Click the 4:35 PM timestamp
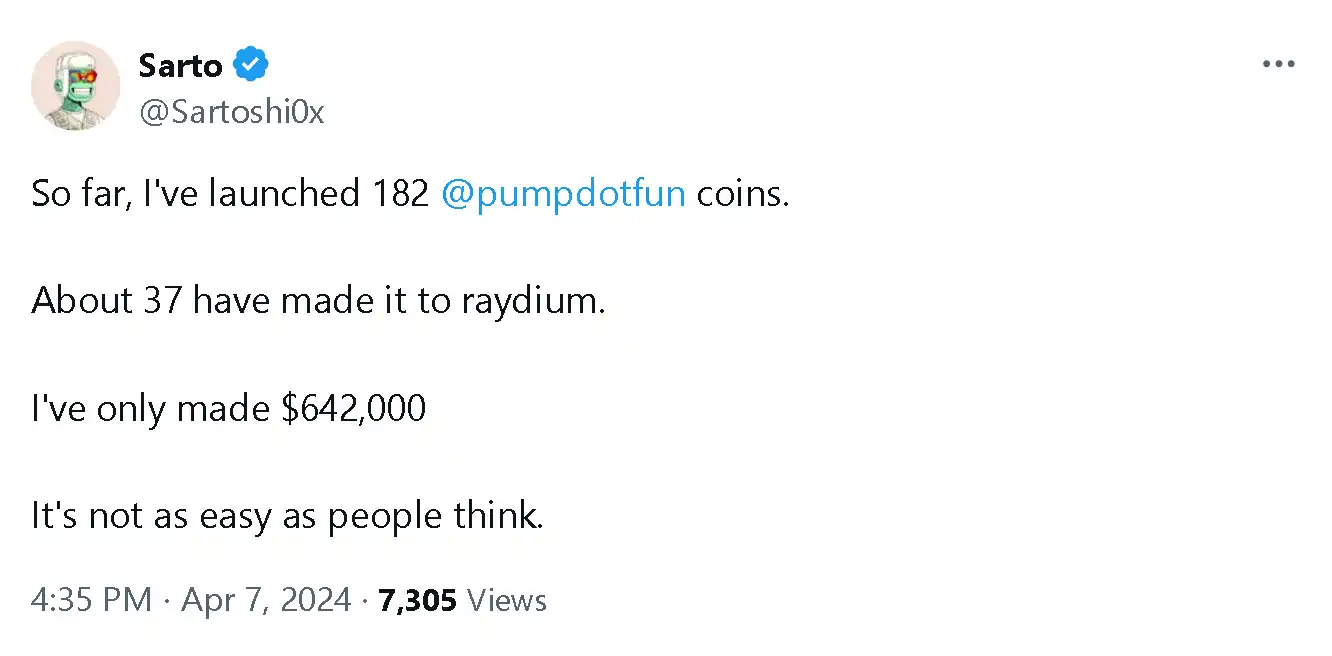The width and height of the screenshot is (1332, 656). (x=91, y=600)
